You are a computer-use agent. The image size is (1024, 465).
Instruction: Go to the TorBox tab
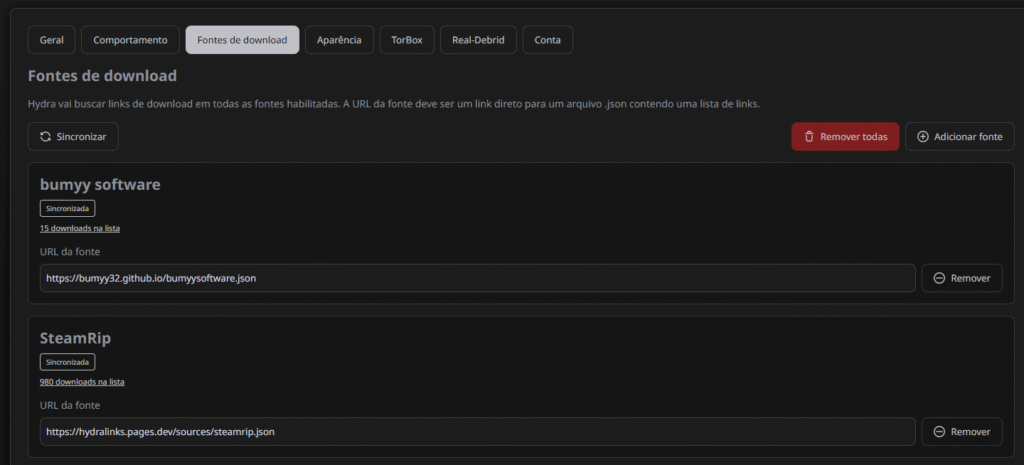(407, 40)
